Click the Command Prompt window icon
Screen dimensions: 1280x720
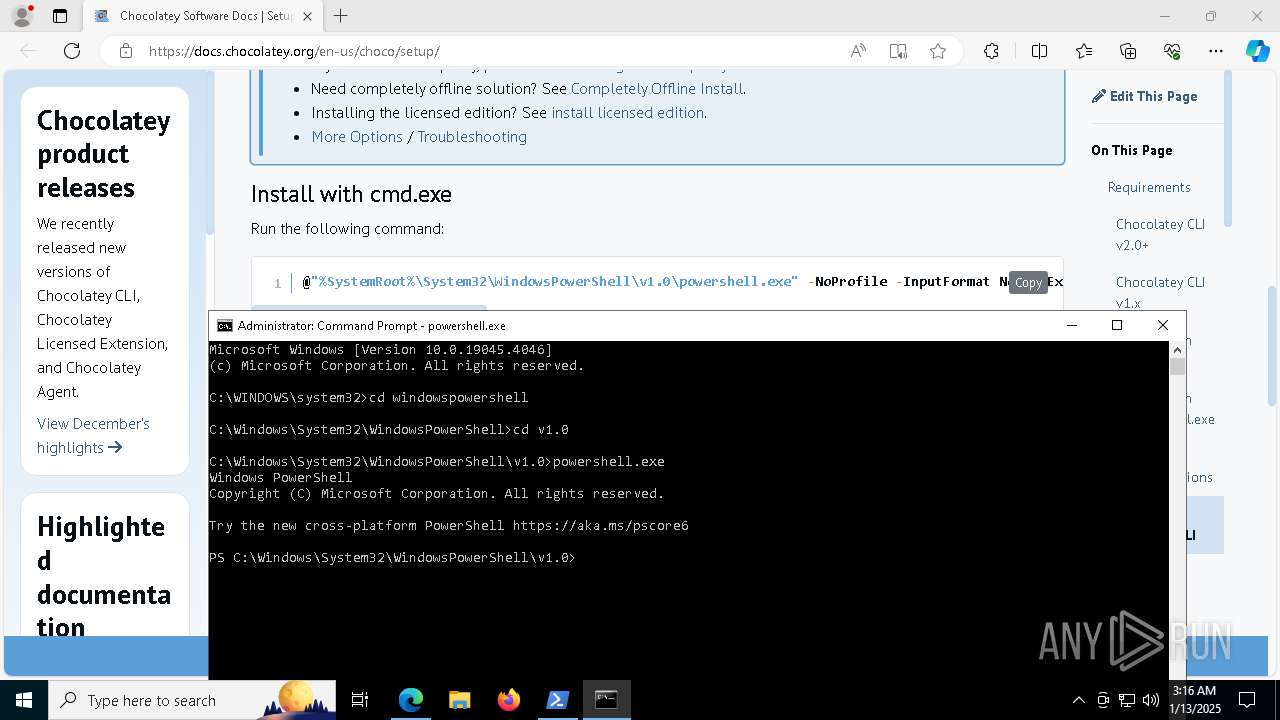[x=225, y=326]
